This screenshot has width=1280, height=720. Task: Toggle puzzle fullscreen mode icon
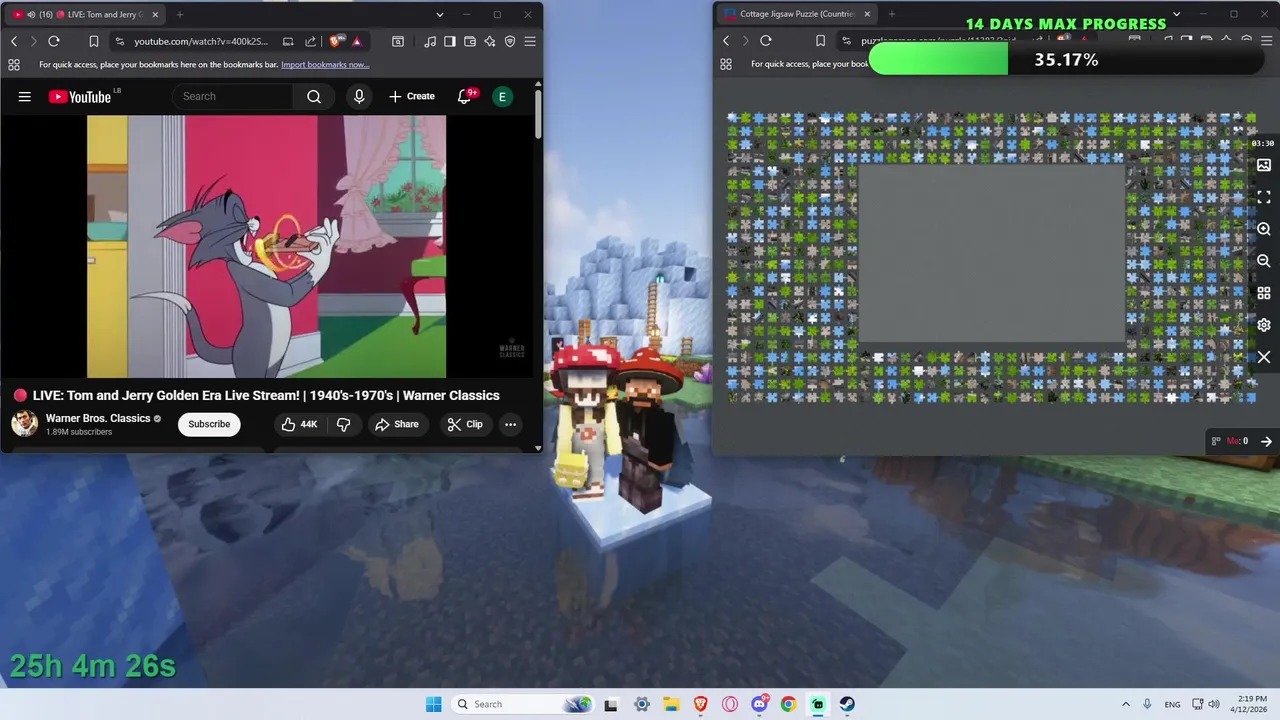pyautogui.click(x=1264, y=197)
